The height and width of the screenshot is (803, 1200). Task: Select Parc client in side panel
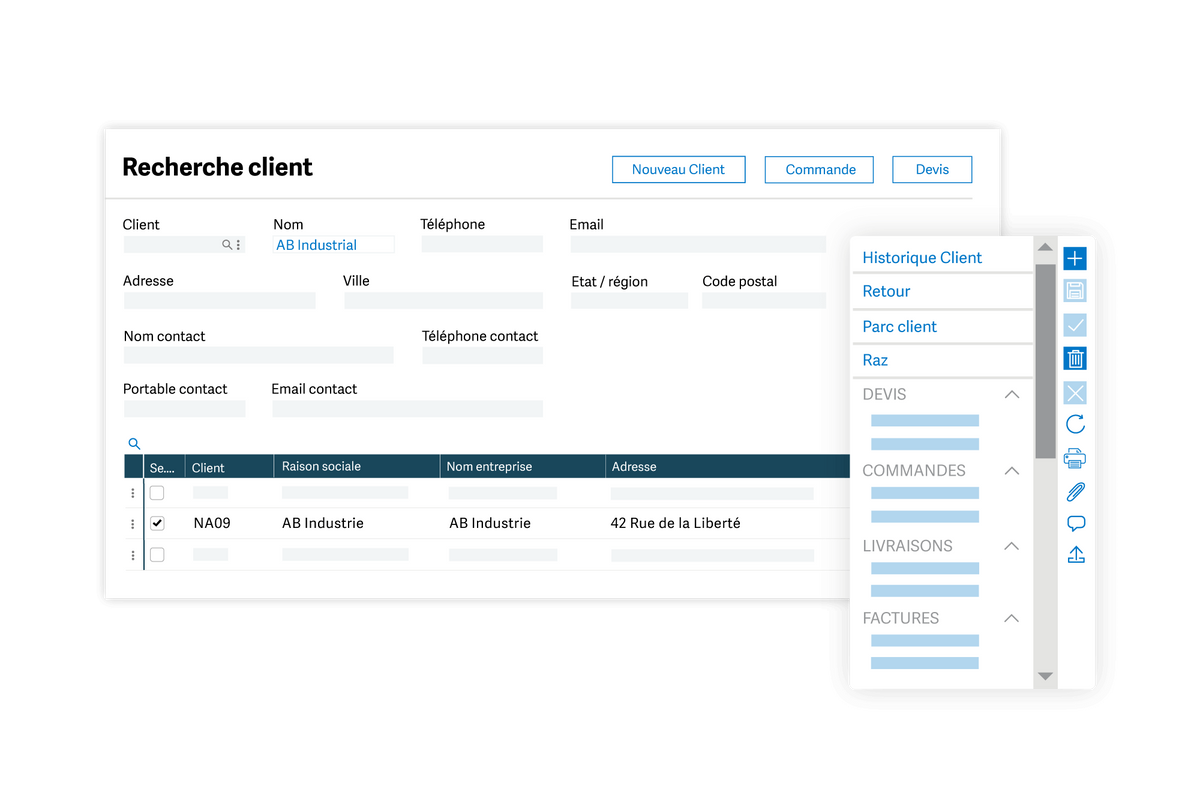click(899, 327)
